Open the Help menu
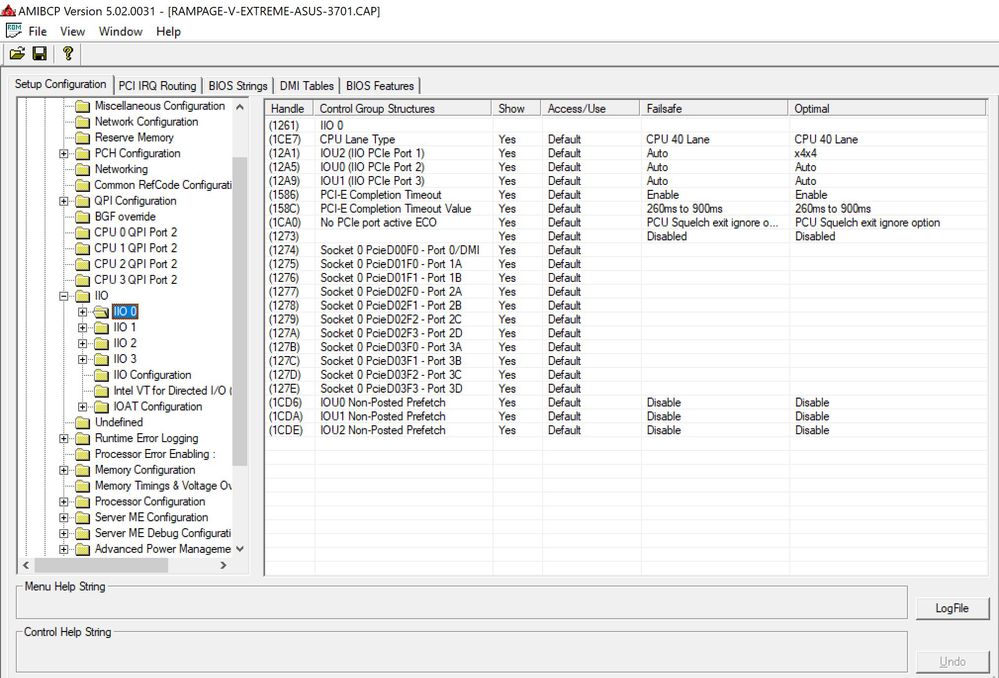Image resolution: width=999 pixels, height=678 pixels. pyautogui.click(x=168, y=31)
